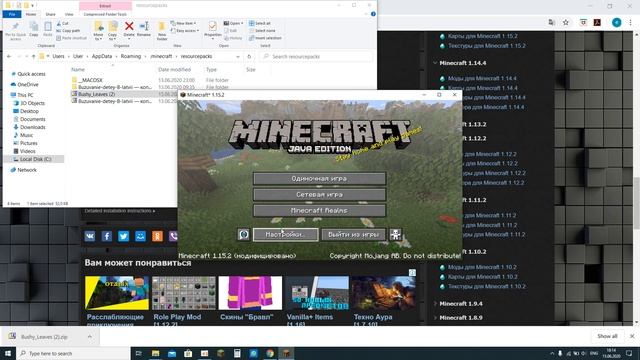
Task: Click Chrome bookmark star icon
Action: [566, 22]
